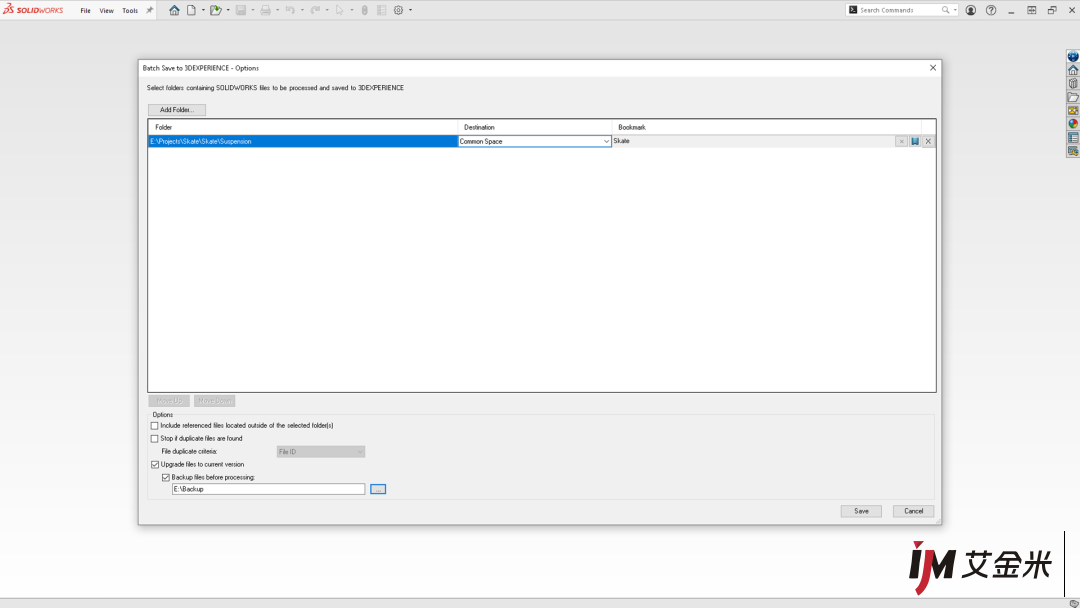Close the Batch Save Options dialog
This screenshot has width=1080, height=608.
pyautogui.click(x=933, y=67)
